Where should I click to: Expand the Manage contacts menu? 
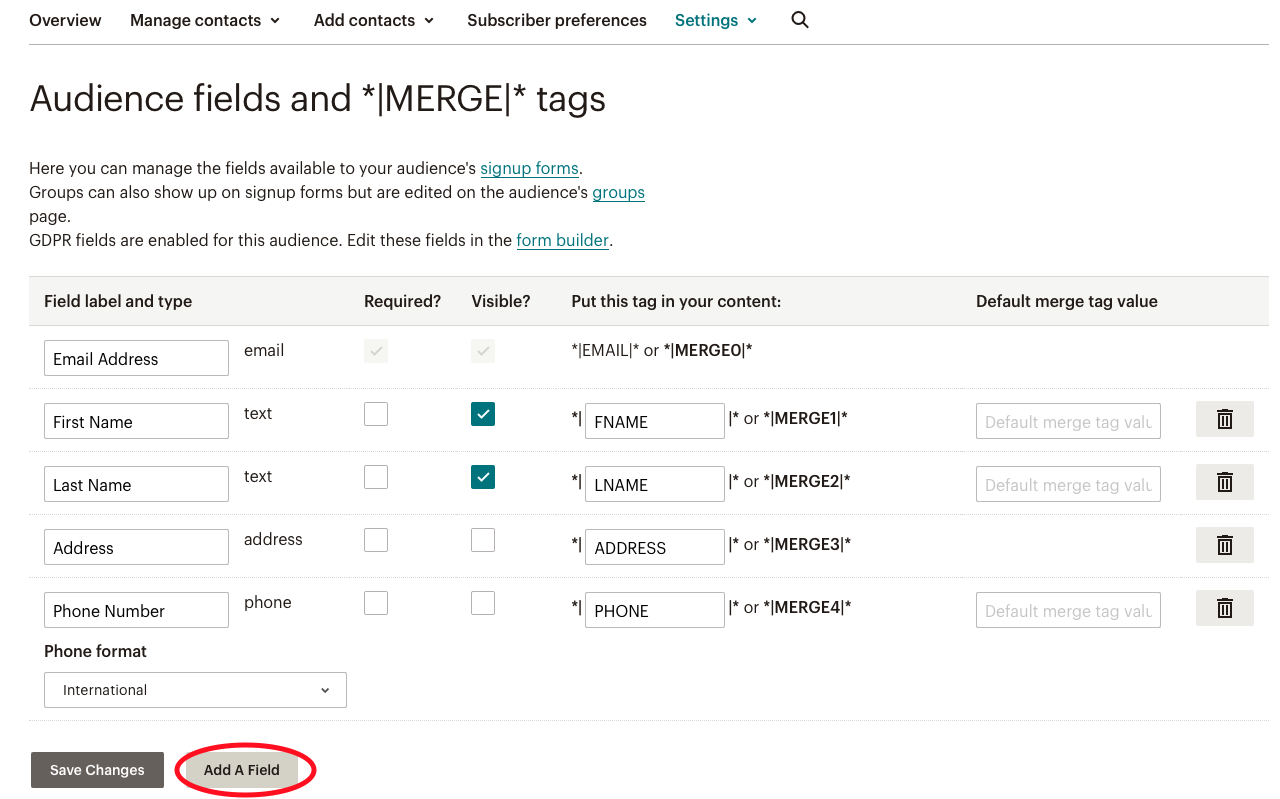coord(205,20)
